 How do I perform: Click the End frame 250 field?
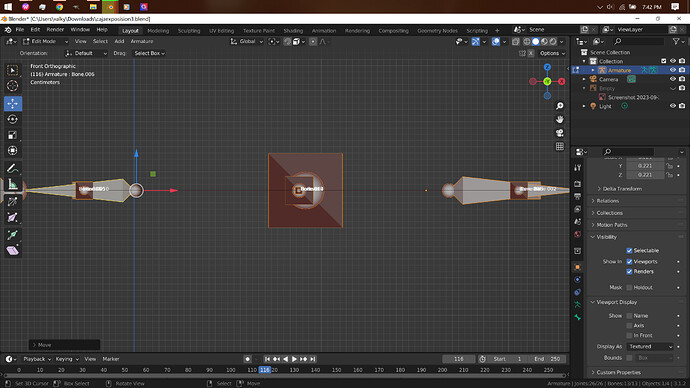click(x=546, y=359)
